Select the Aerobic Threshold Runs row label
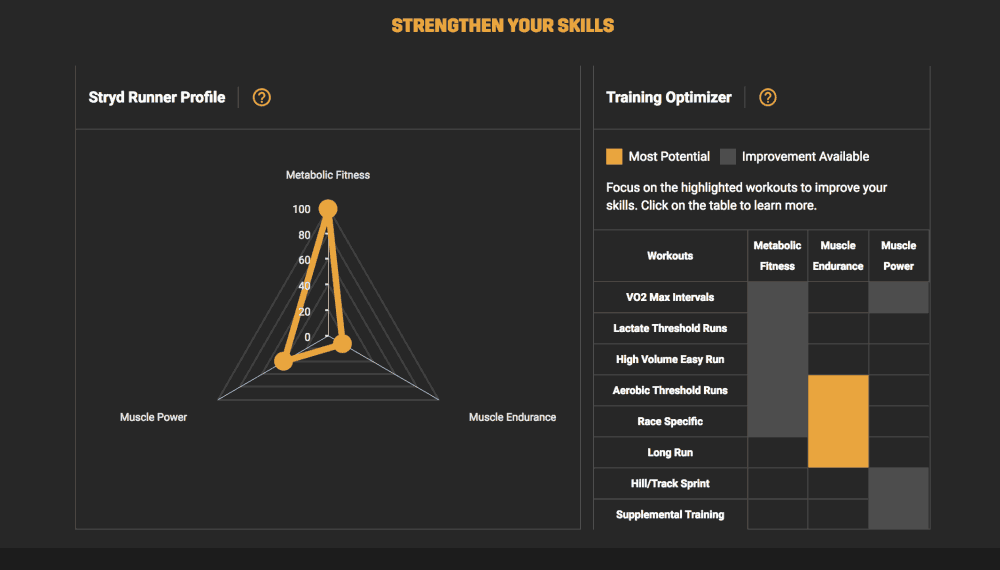 coord(670,390)
